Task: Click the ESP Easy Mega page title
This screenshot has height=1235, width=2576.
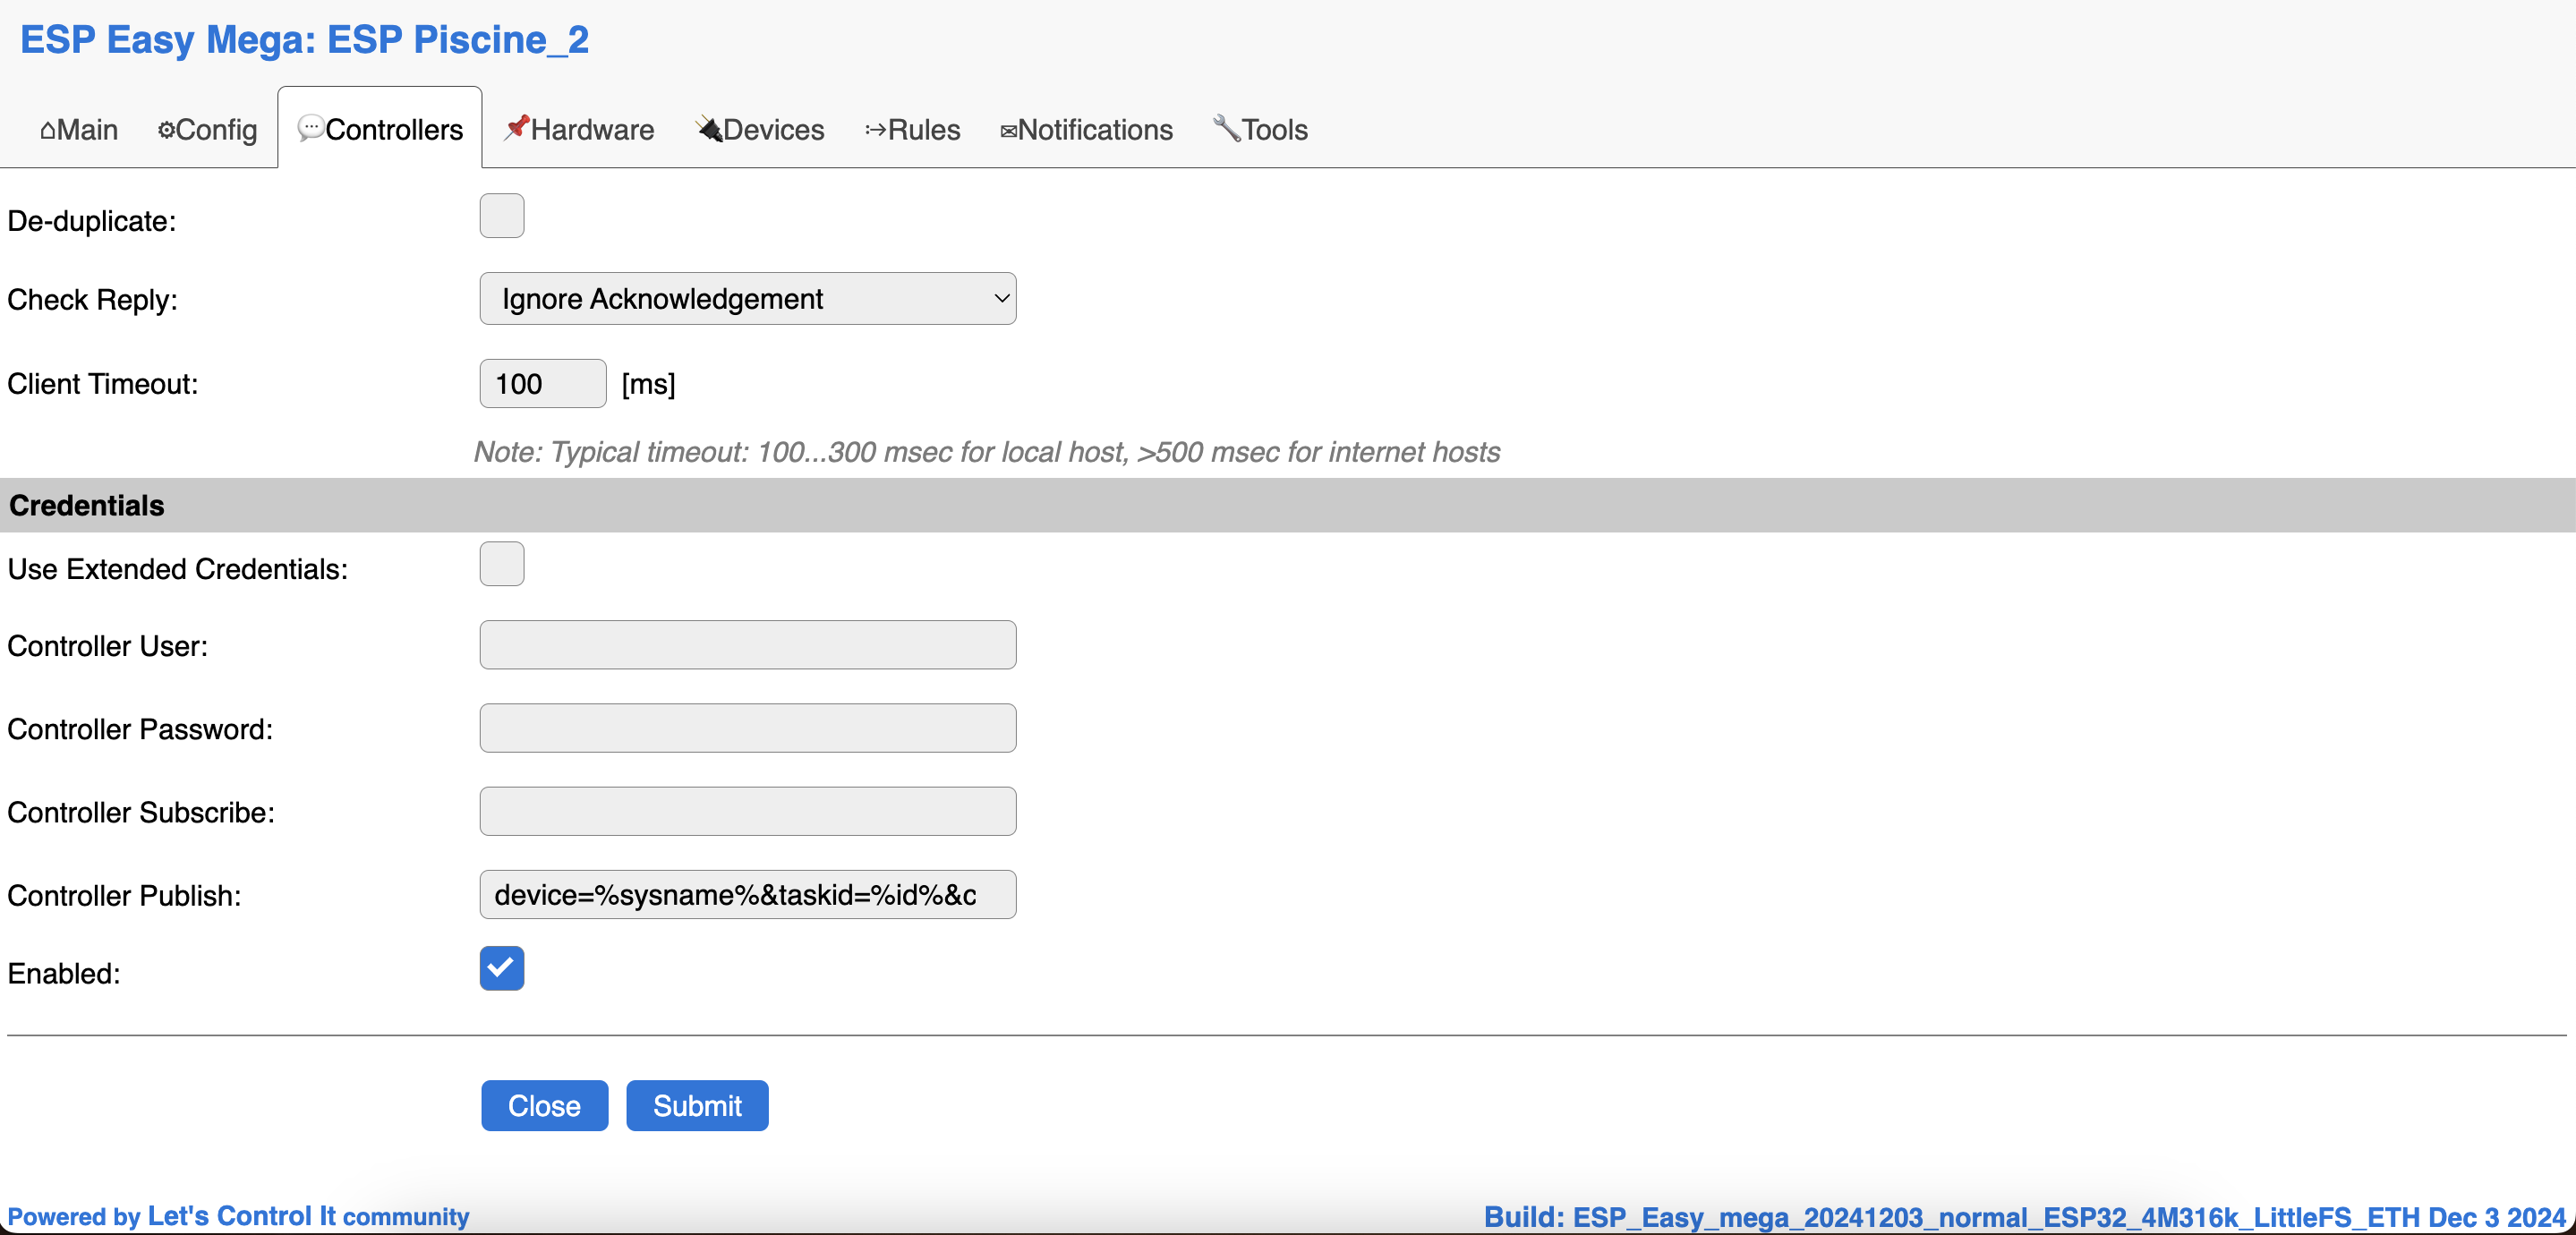Action: click(x=304, y=40)
